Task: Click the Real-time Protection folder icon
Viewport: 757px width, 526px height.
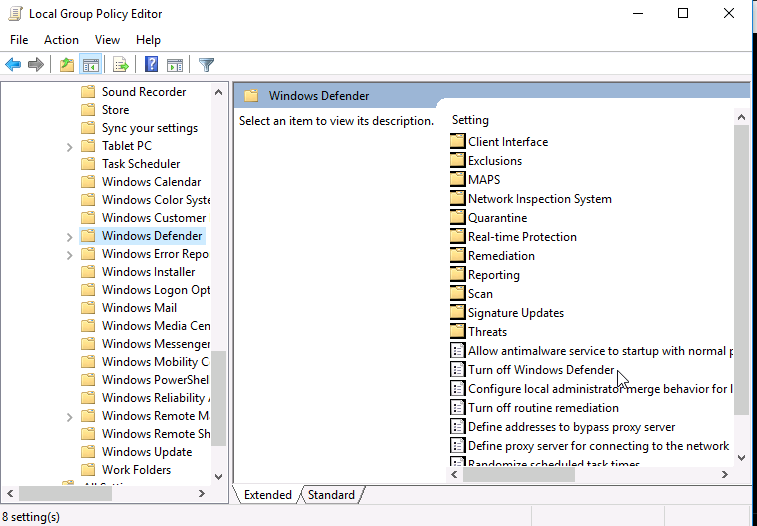Action: pos(457,236)
